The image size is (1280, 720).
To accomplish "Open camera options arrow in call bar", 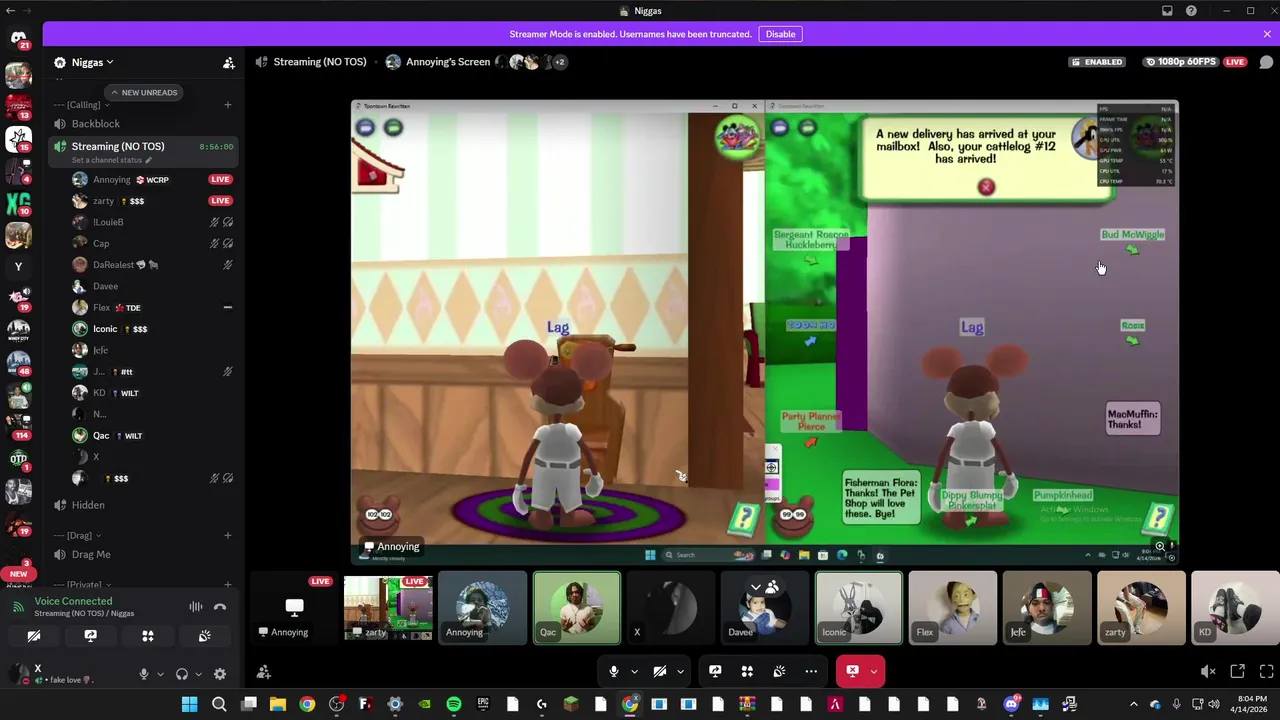I will pos(680,671).
